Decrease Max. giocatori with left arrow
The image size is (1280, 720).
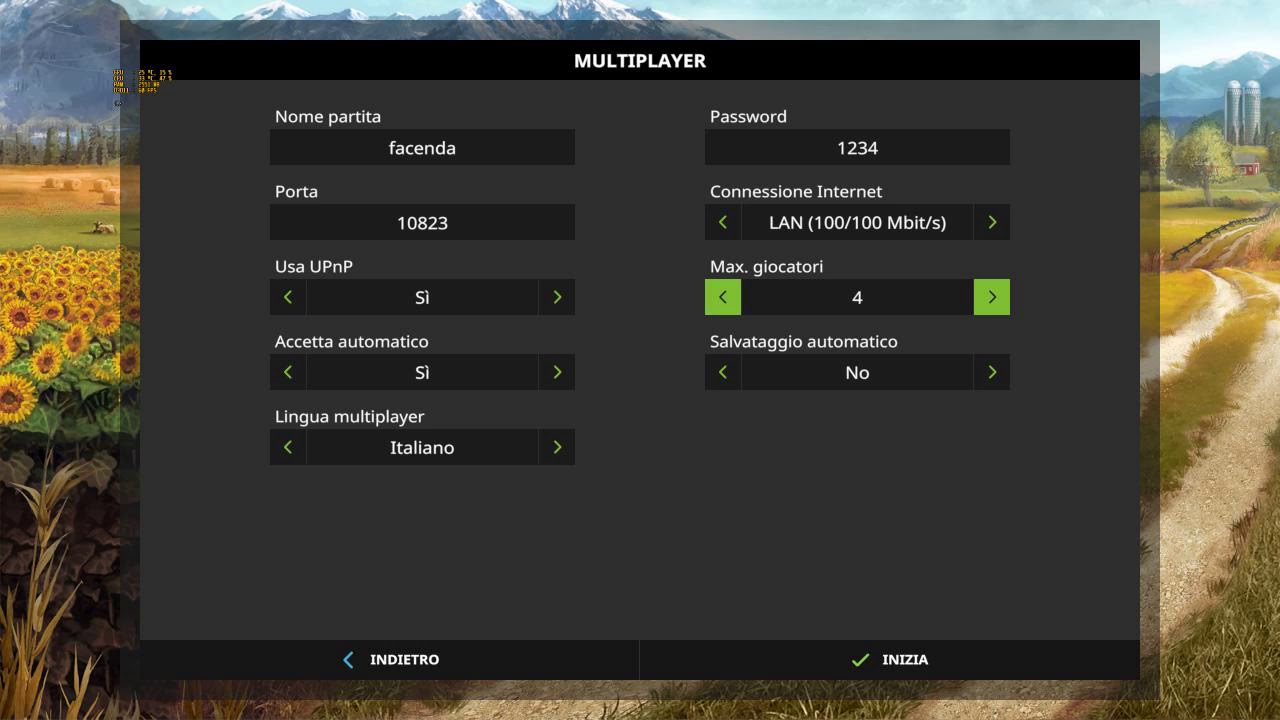click(723, 297)
